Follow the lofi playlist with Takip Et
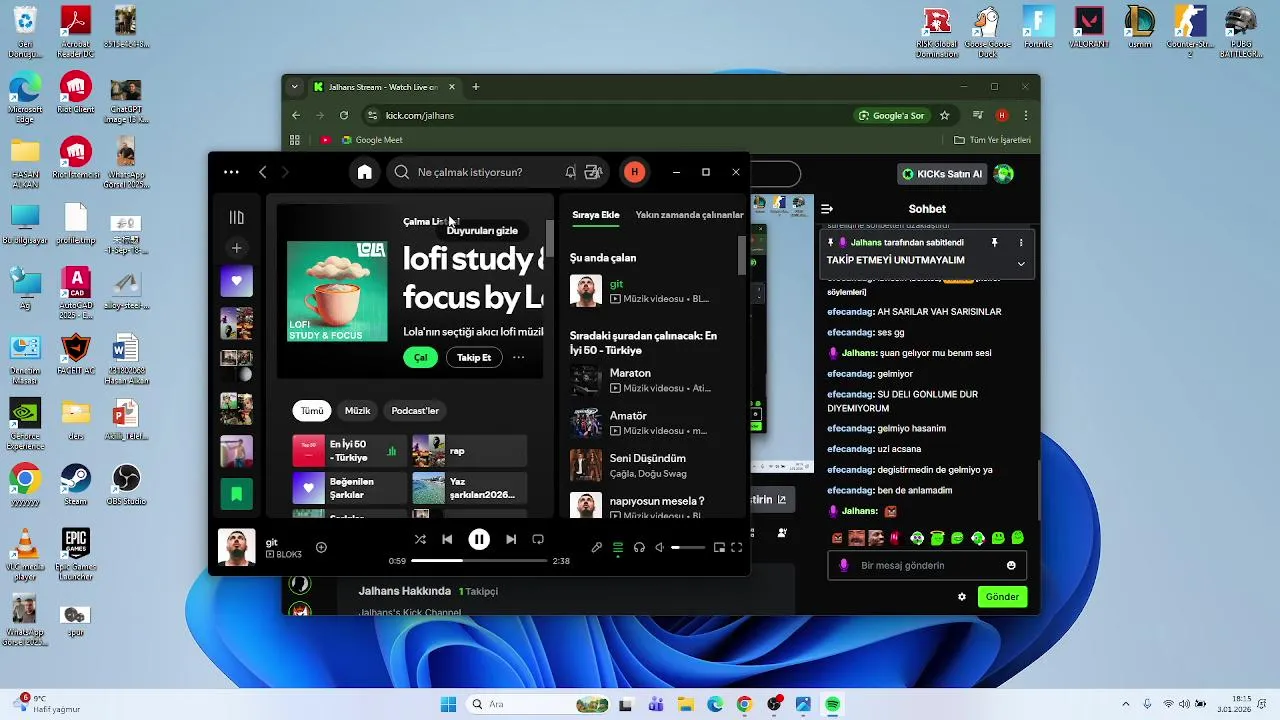The height and width of the screenshot is (720, 1280). pyautogui.click(x=474, y=357)
